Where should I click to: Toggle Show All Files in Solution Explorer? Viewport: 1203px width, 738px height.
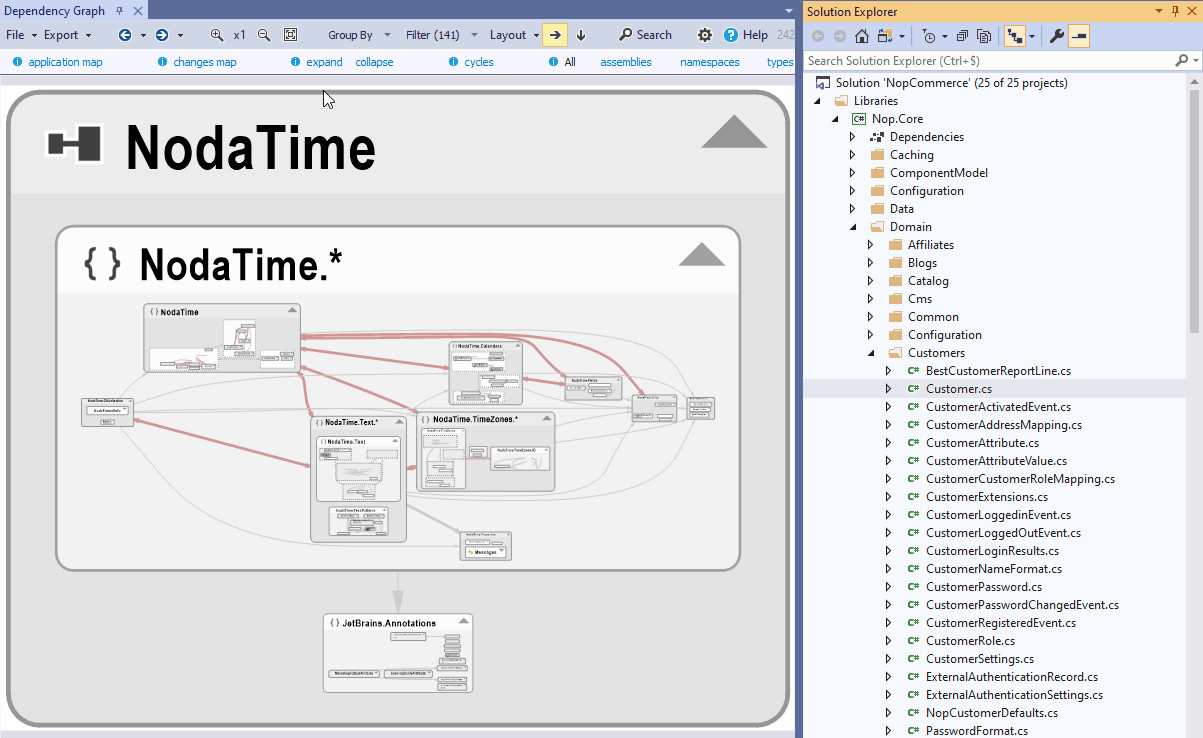(x=984, y=36)
